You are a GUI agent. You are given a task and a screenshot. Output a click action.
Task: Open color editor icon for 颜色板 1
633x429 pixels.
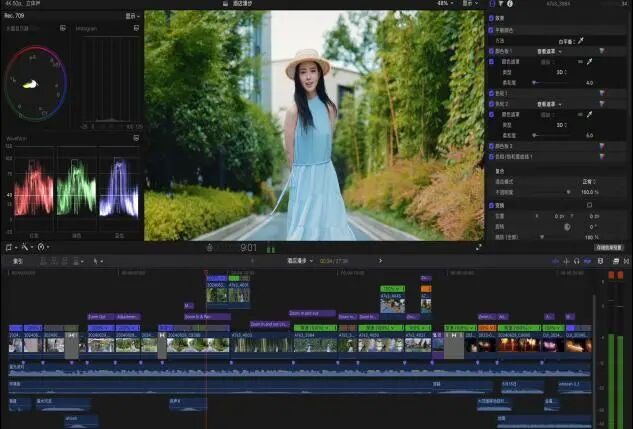[602, 51]
